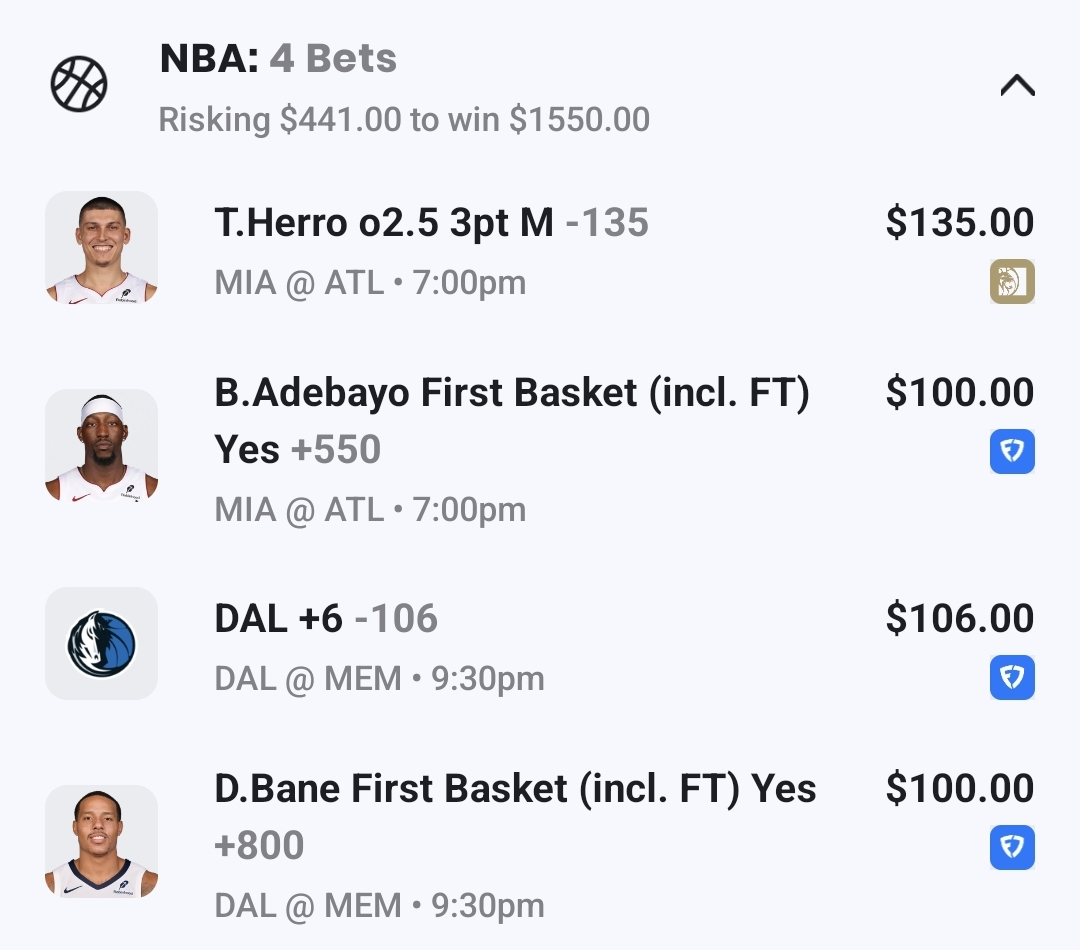Screen dimensions: 1080x950
Task: Click the Dallas Mavericks team logo
Action: pyautogui.click(x=101, y=643)
